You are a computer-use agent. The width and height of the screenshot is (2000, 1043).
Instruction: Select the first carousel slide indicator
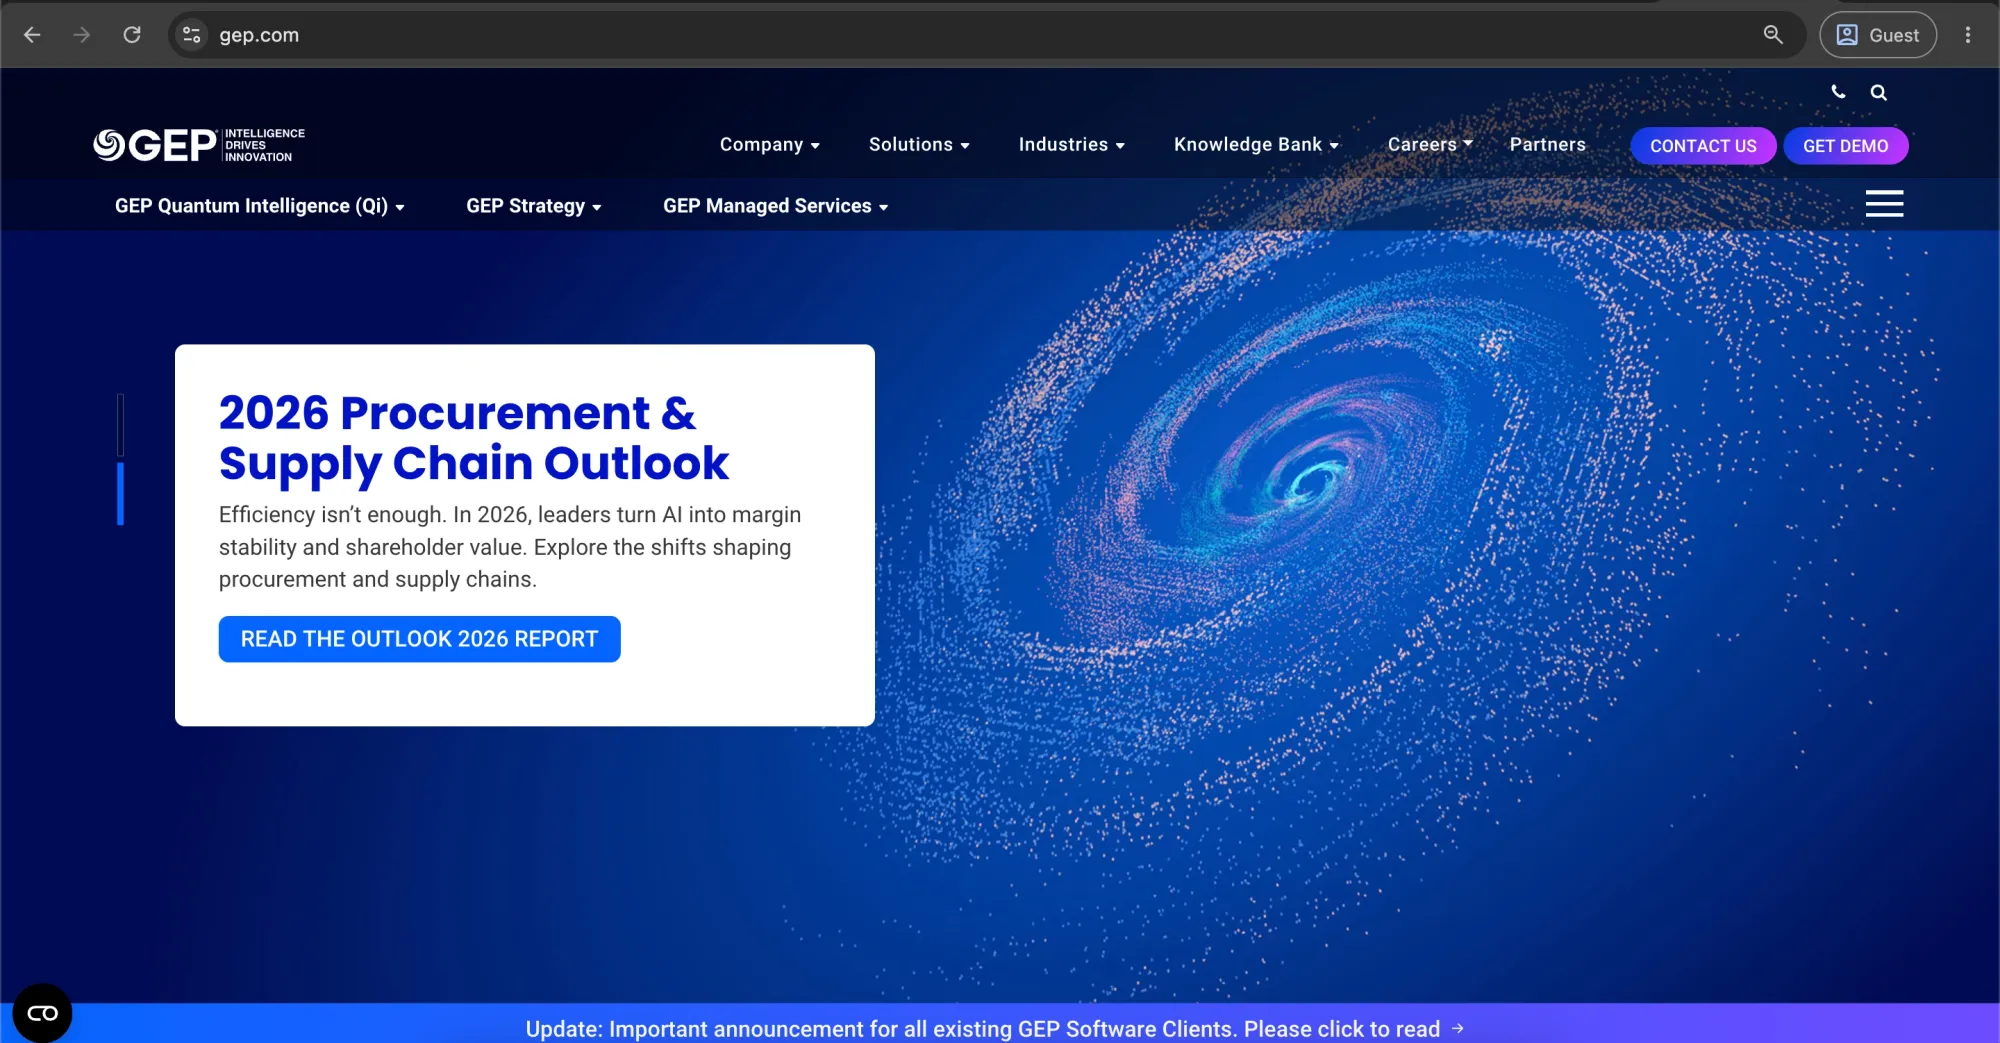120,424
